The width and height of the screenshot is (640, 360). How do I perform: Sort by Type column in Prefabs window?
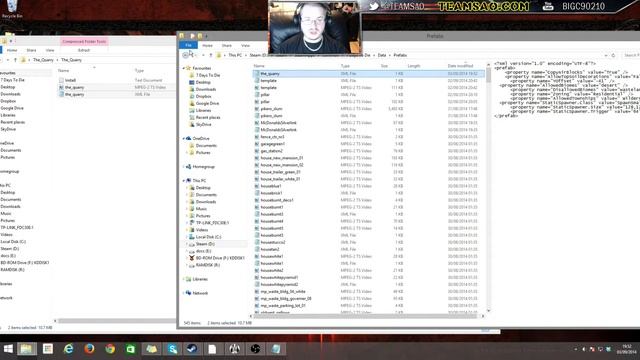click(x=345, y=66)
